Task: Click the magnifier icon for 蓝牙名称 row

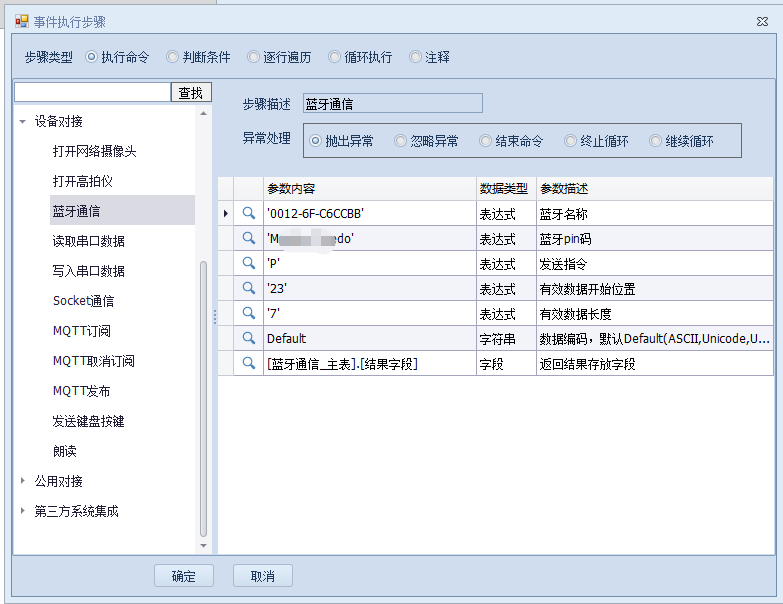Action: click(248, 213)
